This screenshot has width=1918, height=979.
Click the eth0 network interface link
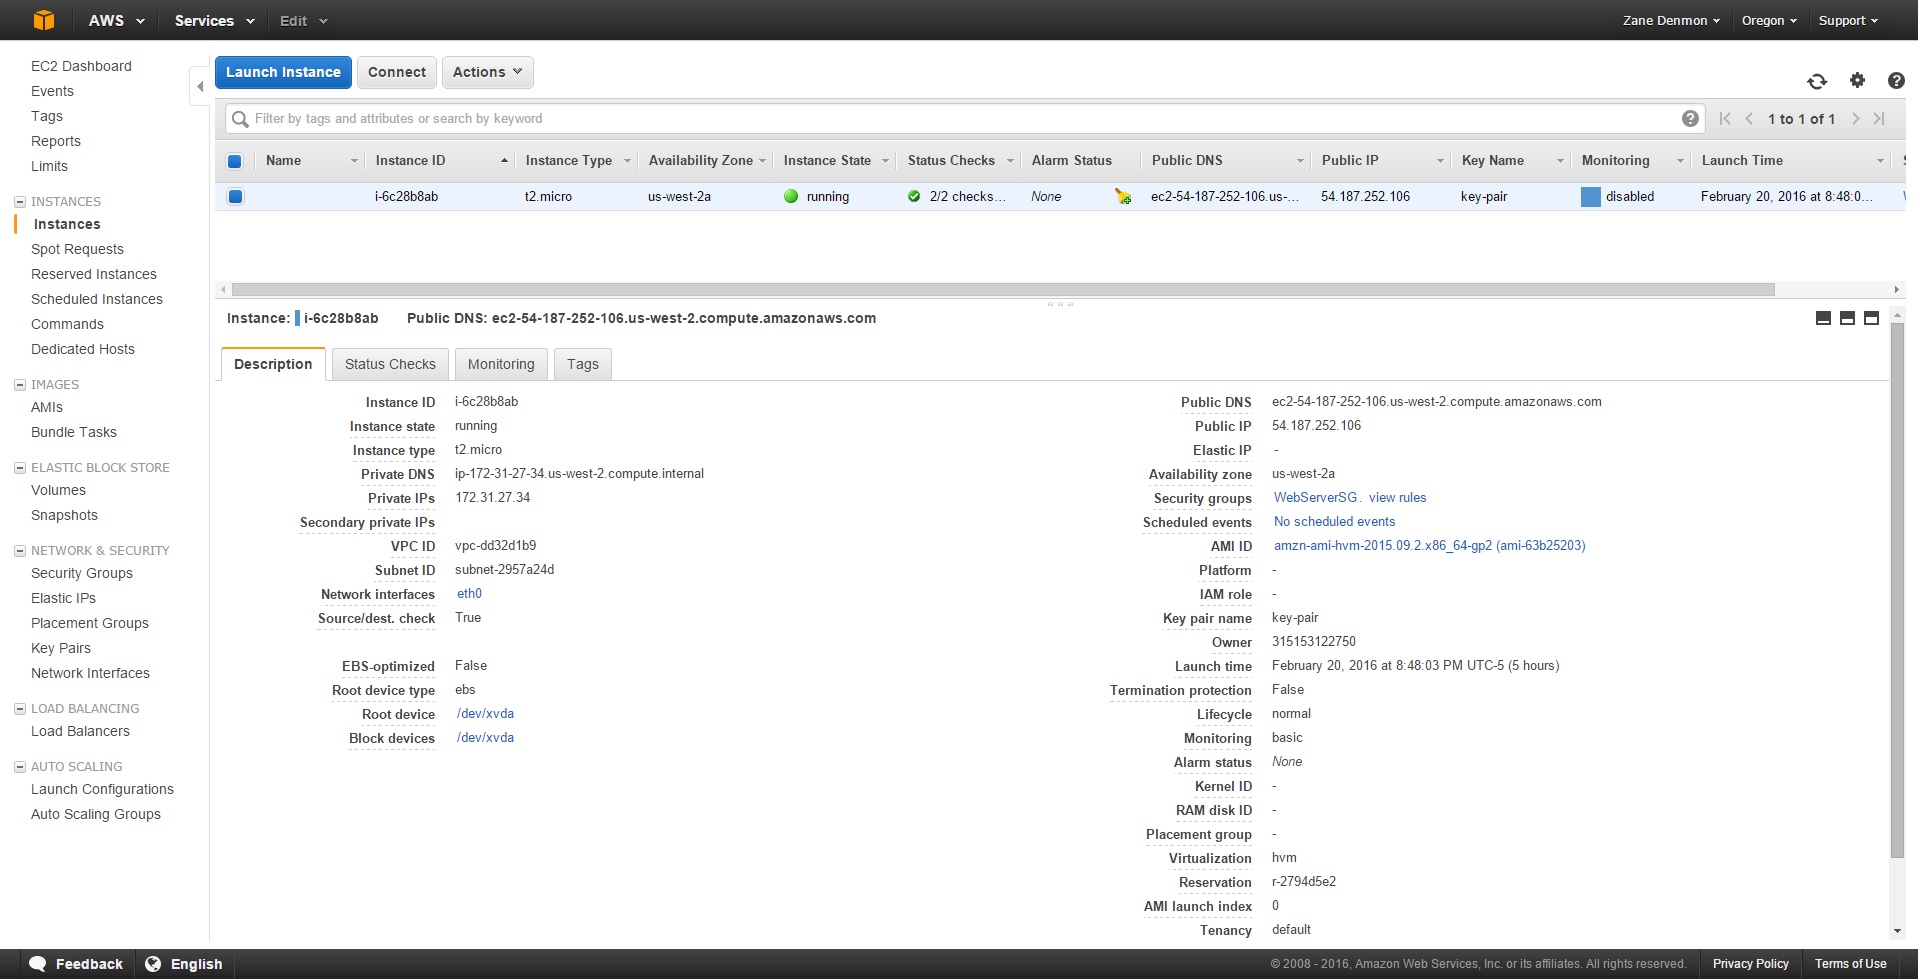click(x=469, y=593)
